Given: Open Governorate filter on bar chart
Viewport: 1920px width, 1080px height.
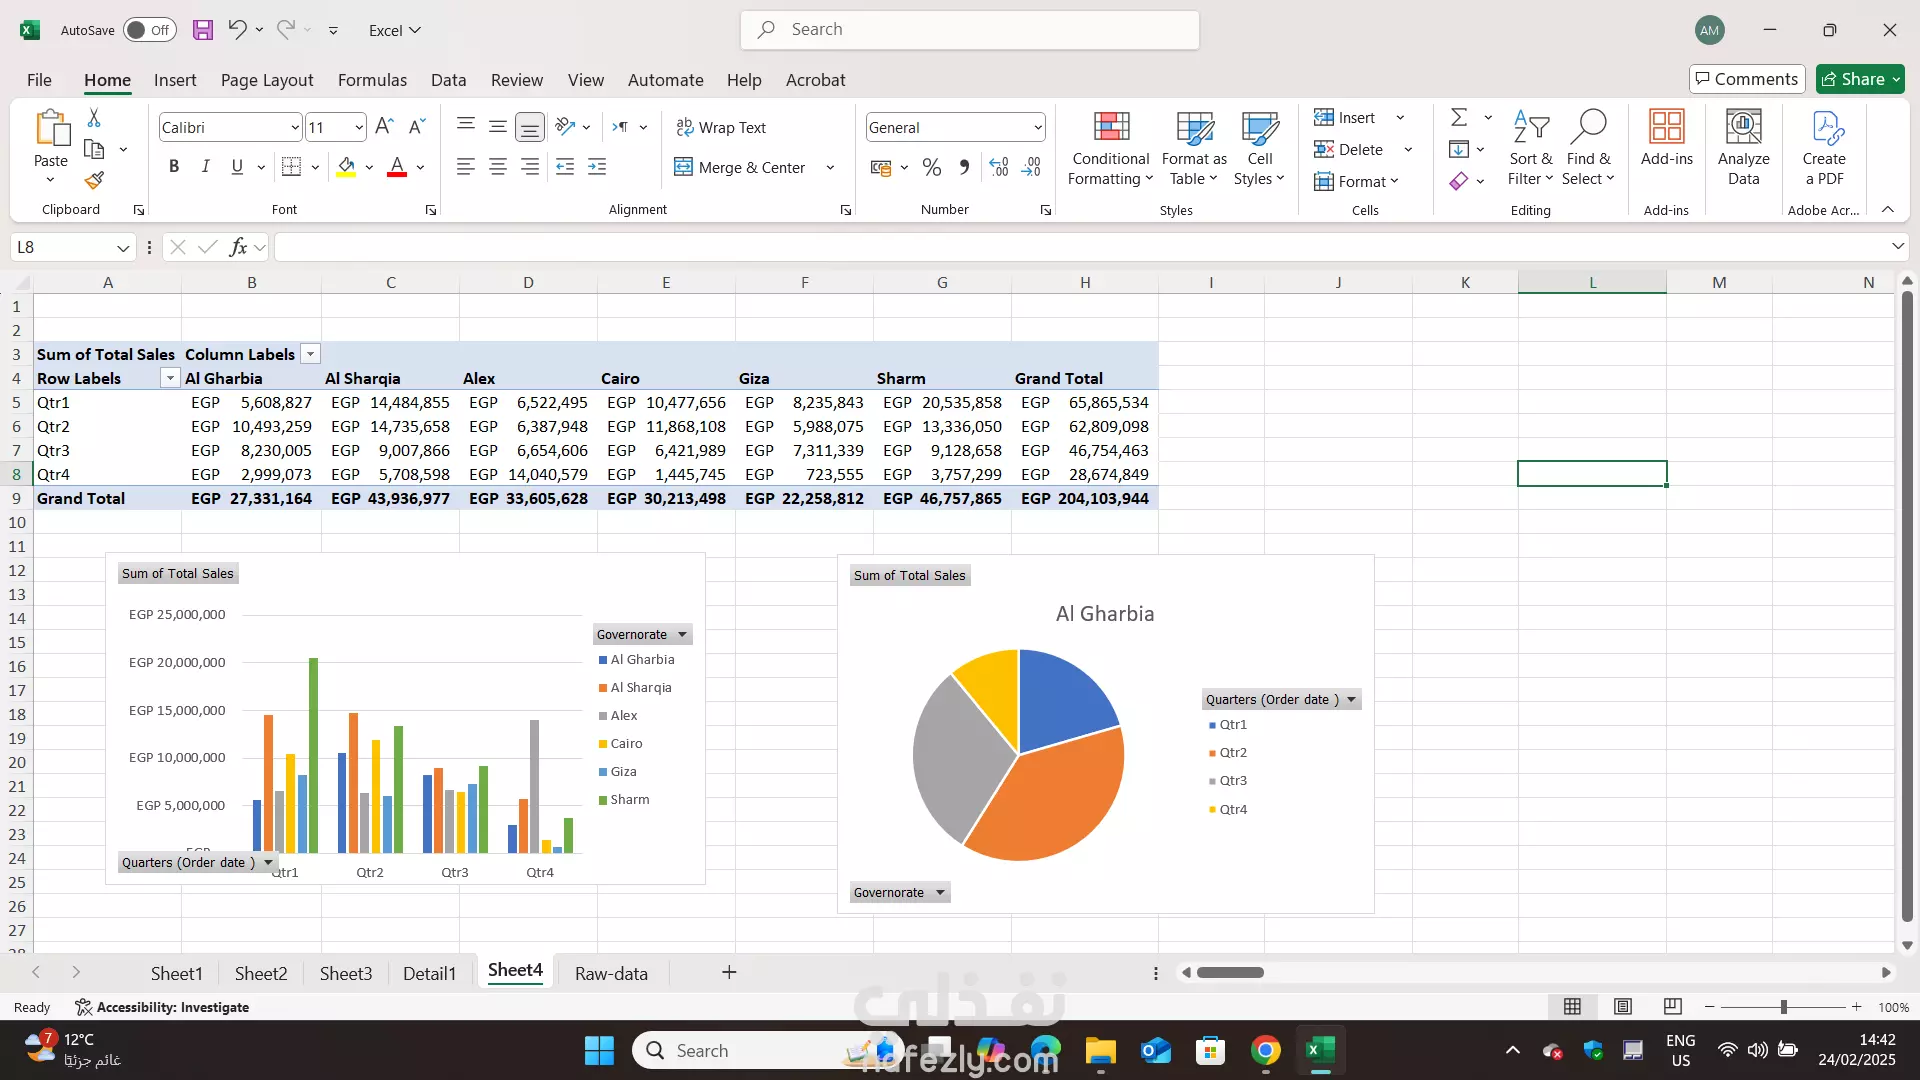Looking at the screenshot, I should click(x=643, y=635).
